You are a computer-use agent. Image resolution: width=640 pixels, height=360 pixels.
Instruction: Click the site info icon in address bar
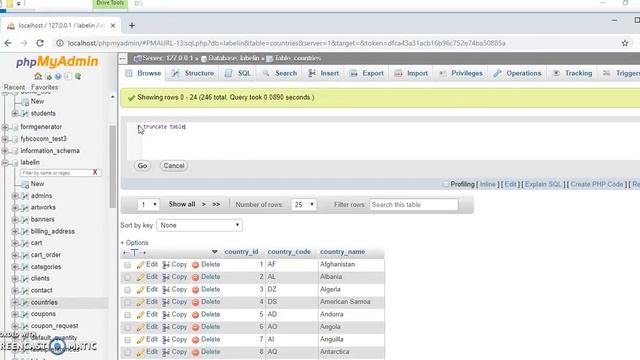pos(60,43)
